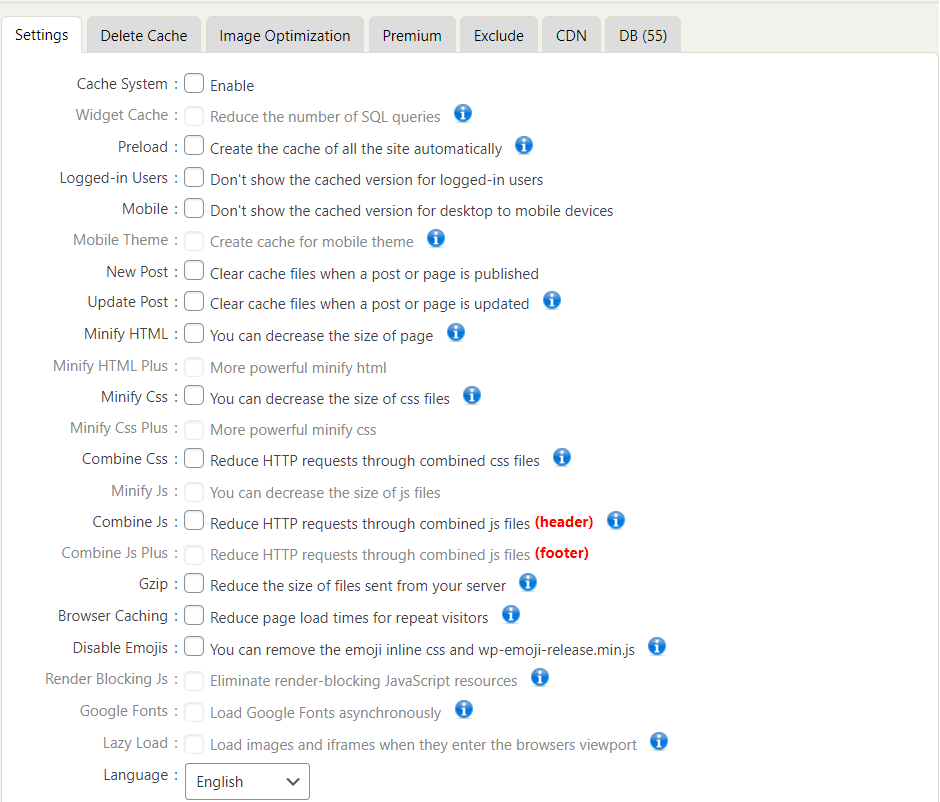Viewport: 940px width, 802px height.
Task: Toggle the New Post checkbox
Action: coord(194,271)
